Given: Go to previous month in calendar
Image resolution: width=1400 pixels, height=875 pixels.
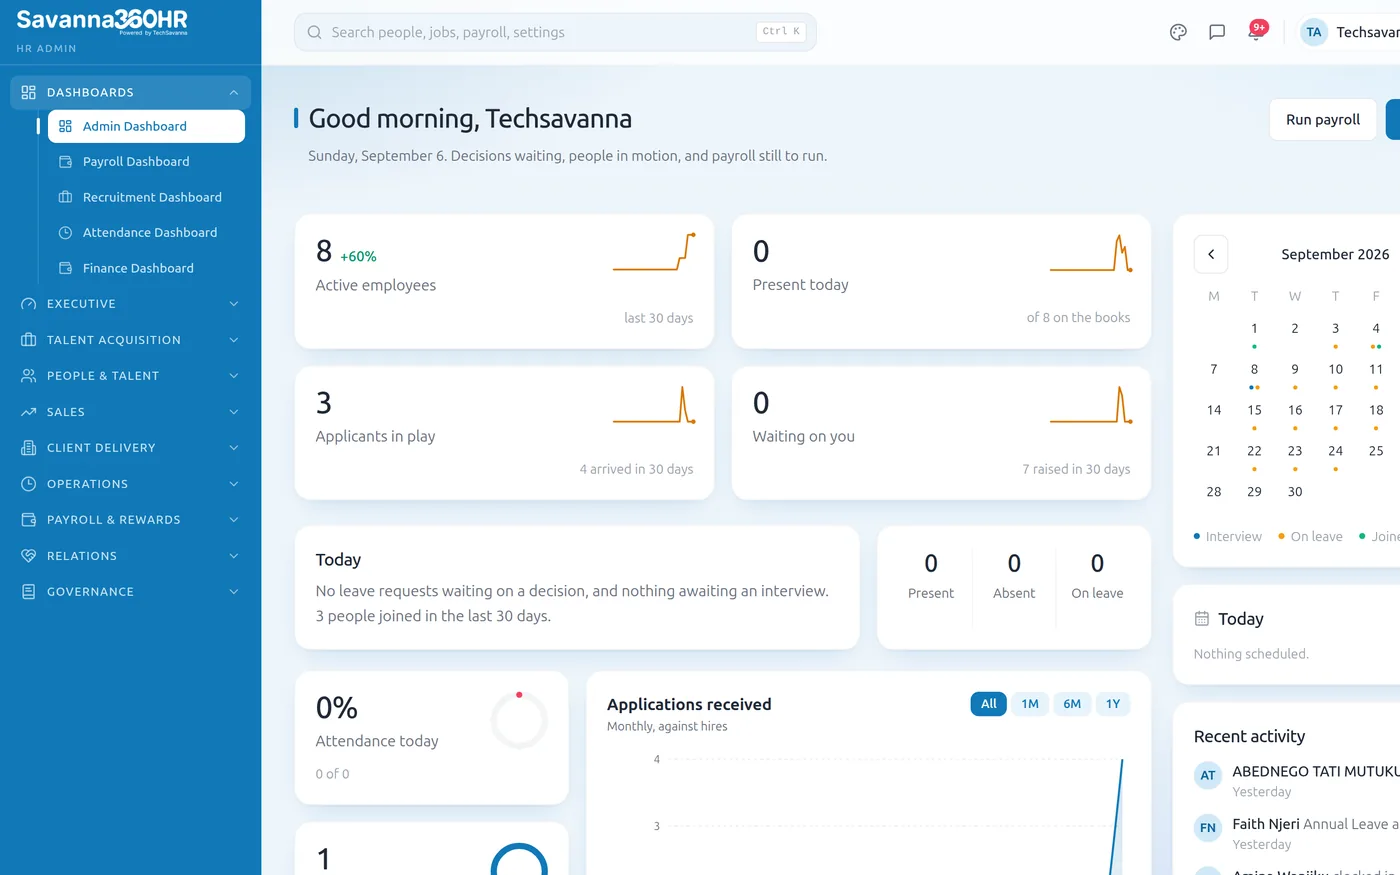Looking at the screenshot, I should 1211,254.
